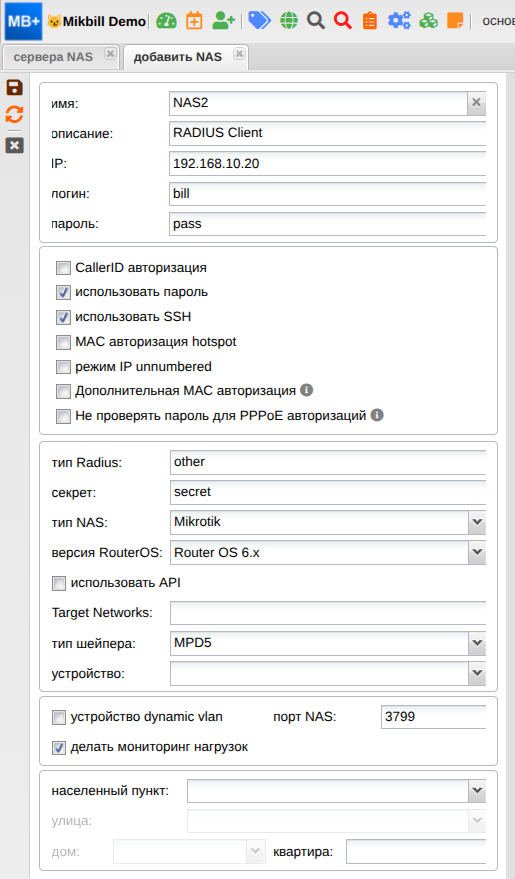Enable использовать API checkbox

(59, 584)
